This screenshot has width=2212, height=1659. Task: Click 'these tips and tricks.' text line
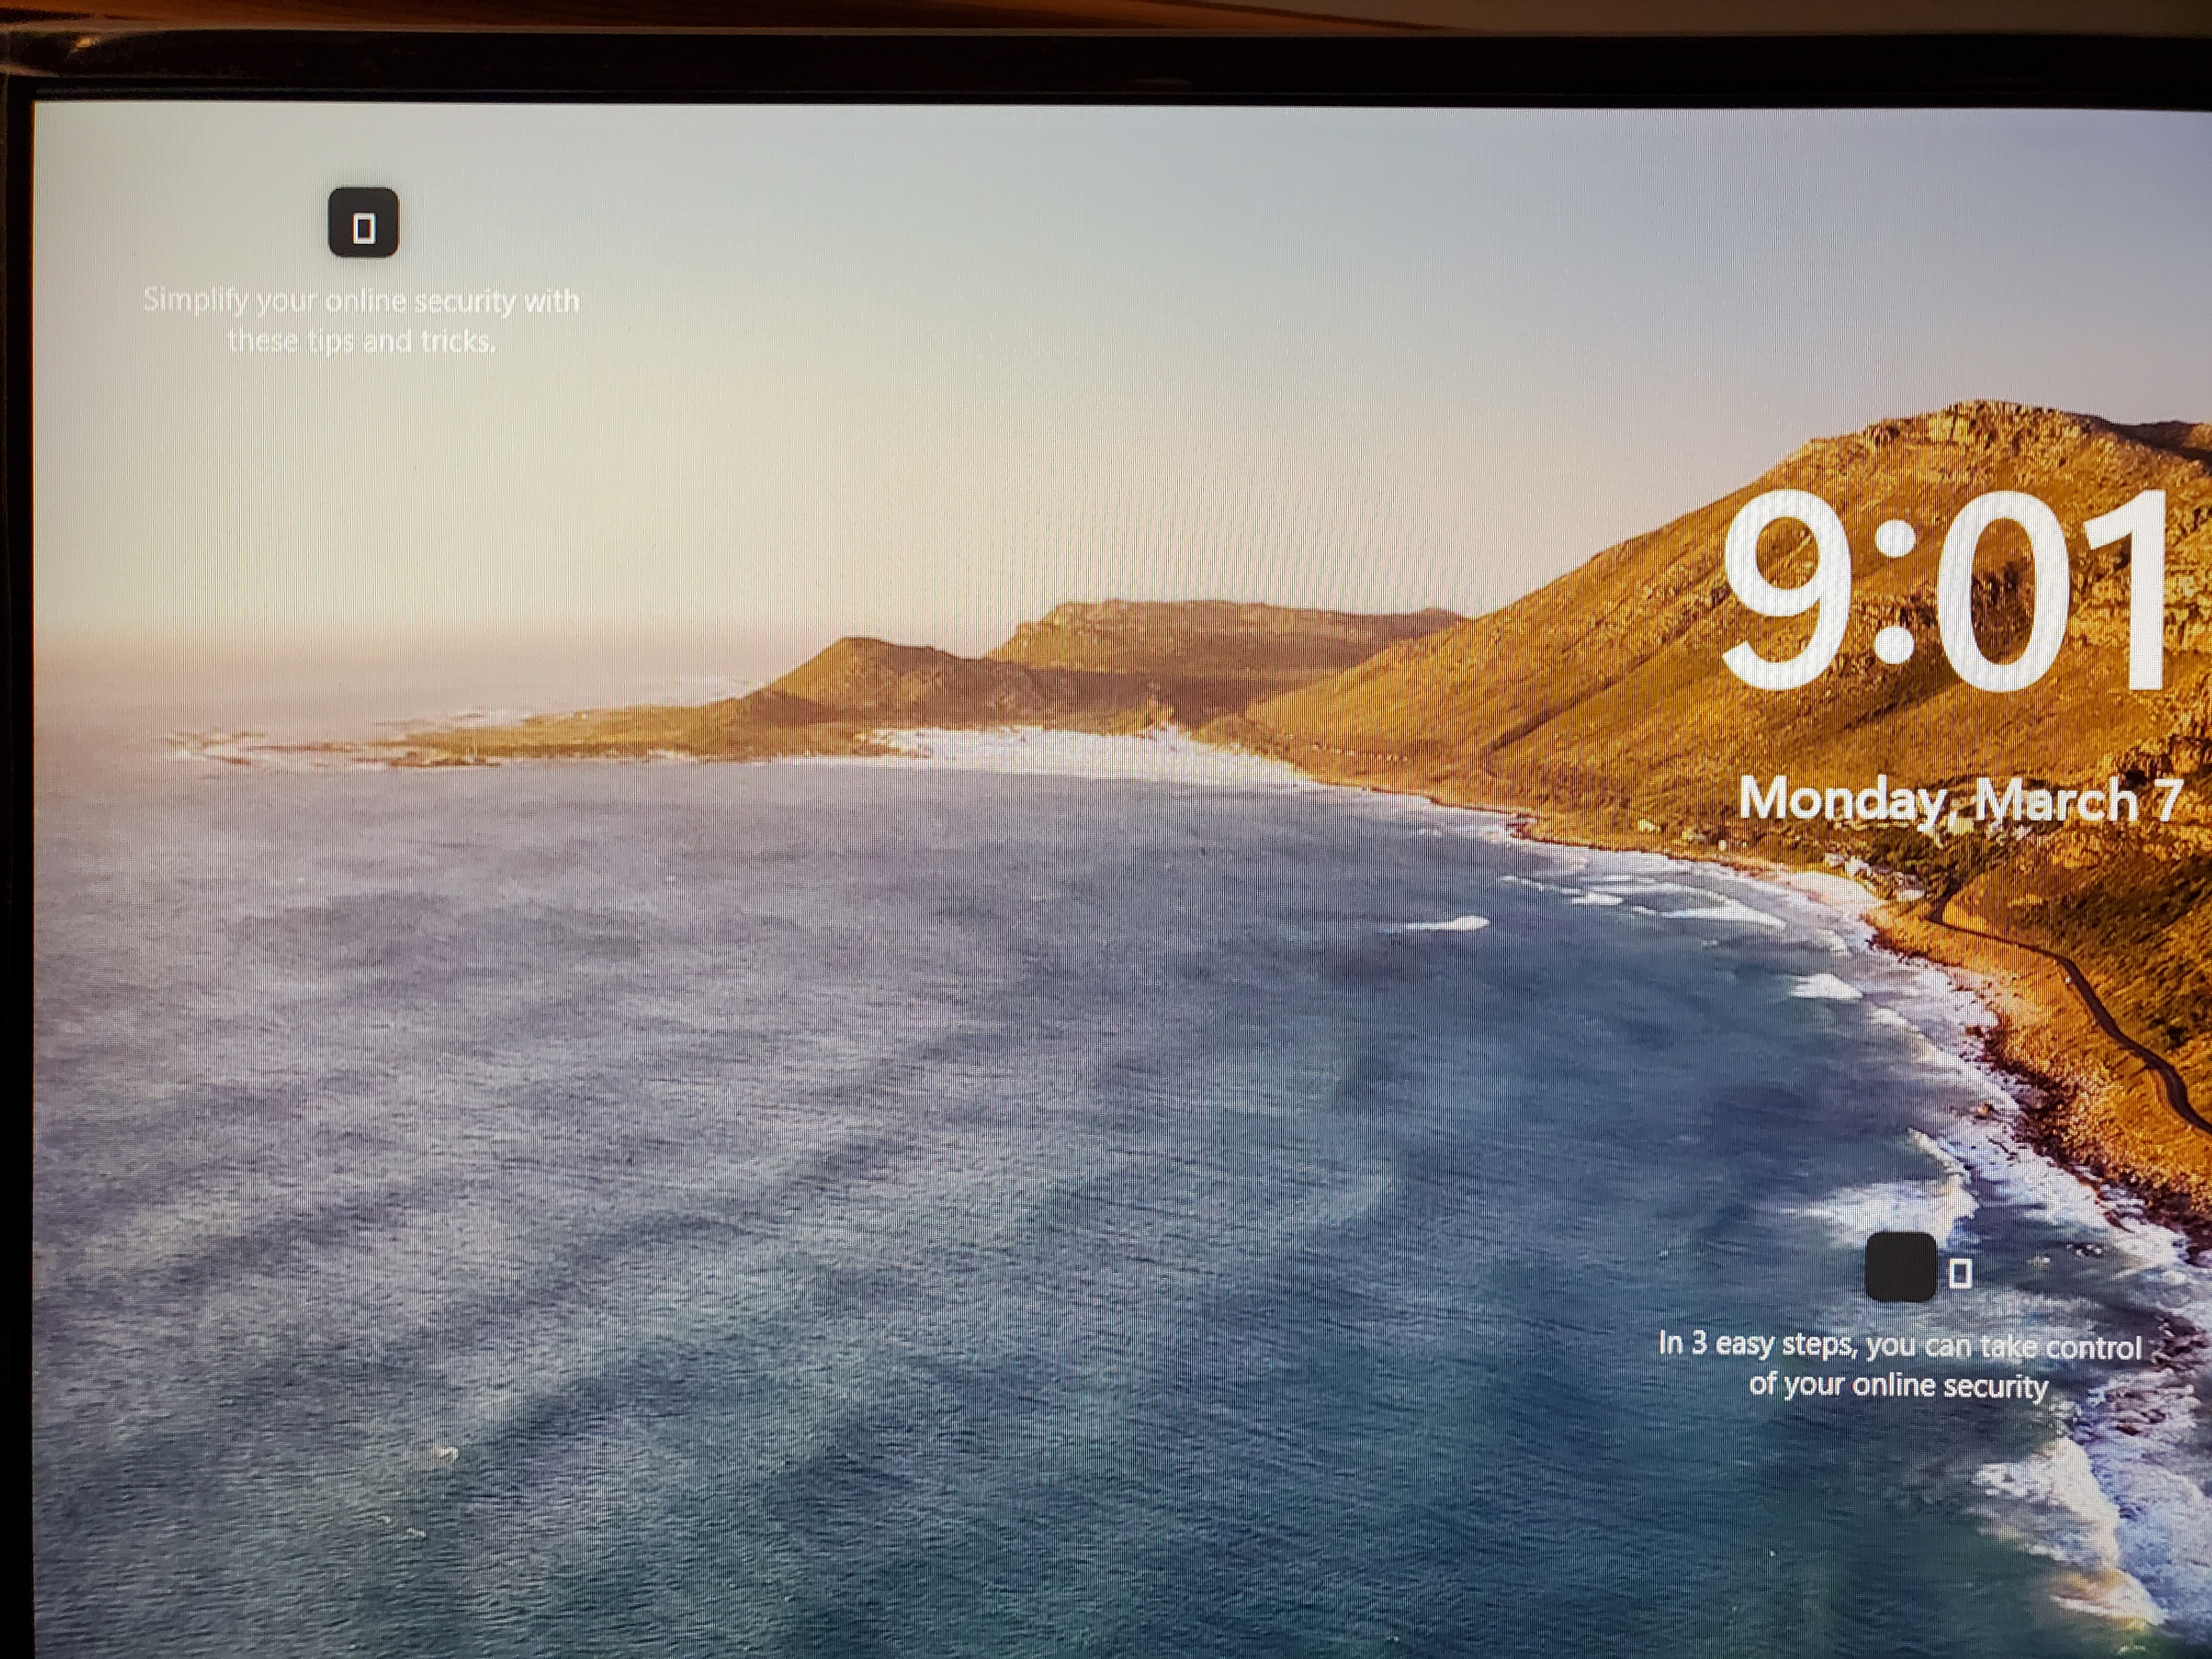[361, 342]
